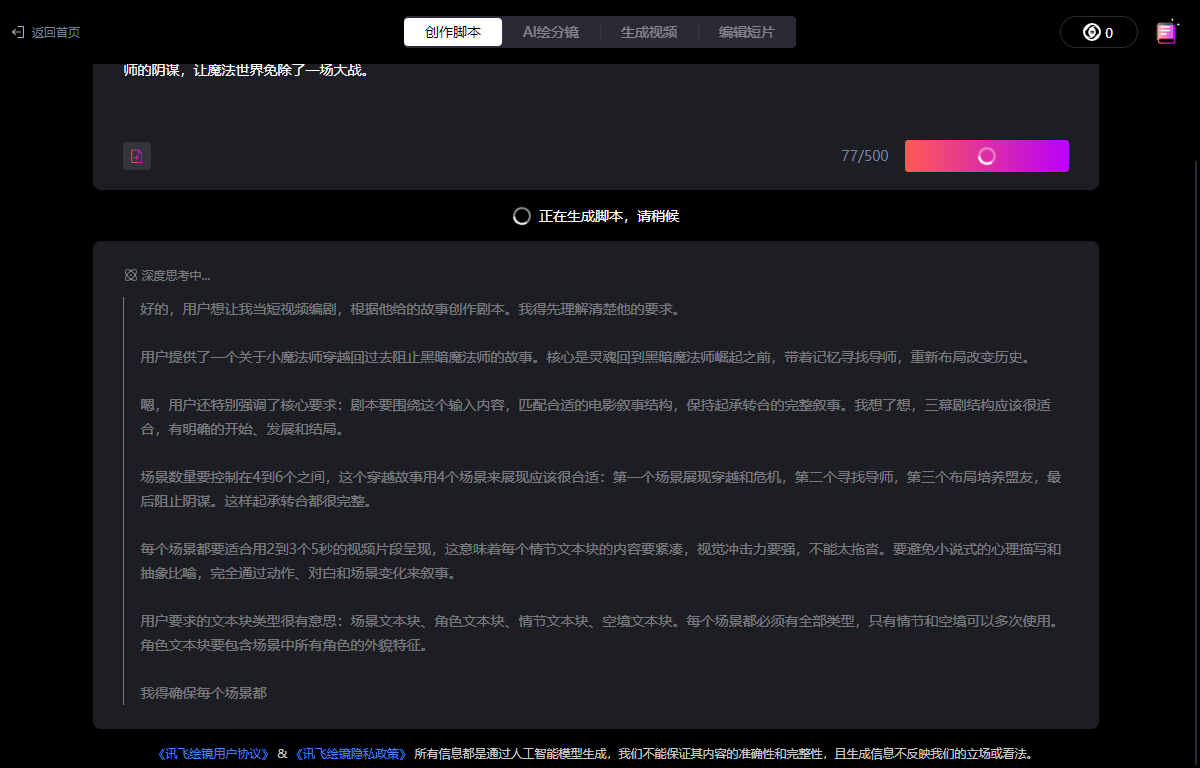This screenshot has width=1200, height=768.
Task: Open the 《讯飞绘镜用户协议》 link
Action: [x=214, y=753]
